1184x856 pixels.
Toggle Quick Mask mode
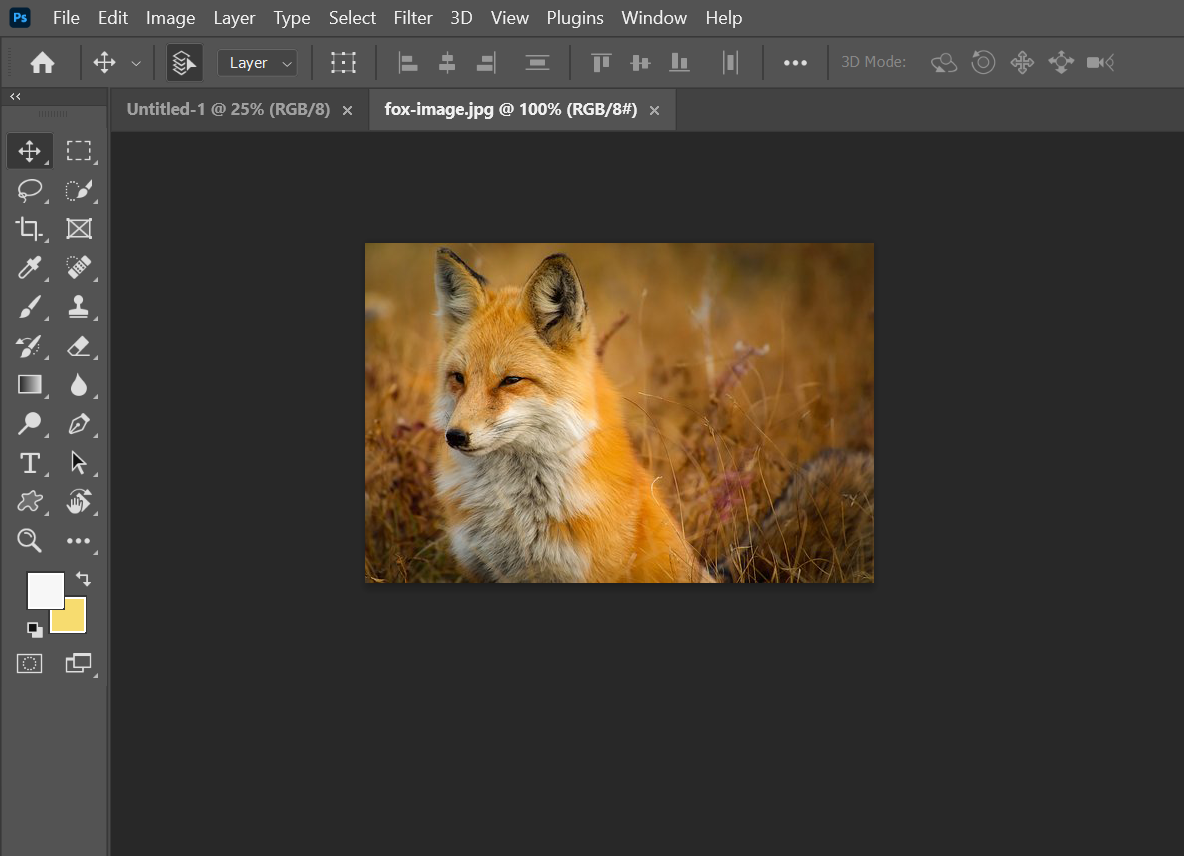point(30,663)
